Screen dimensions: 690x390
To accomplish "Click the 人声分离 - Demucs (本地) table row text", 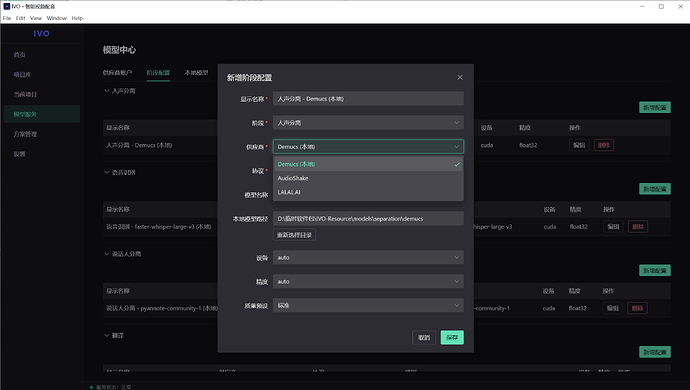I will 139,145.
